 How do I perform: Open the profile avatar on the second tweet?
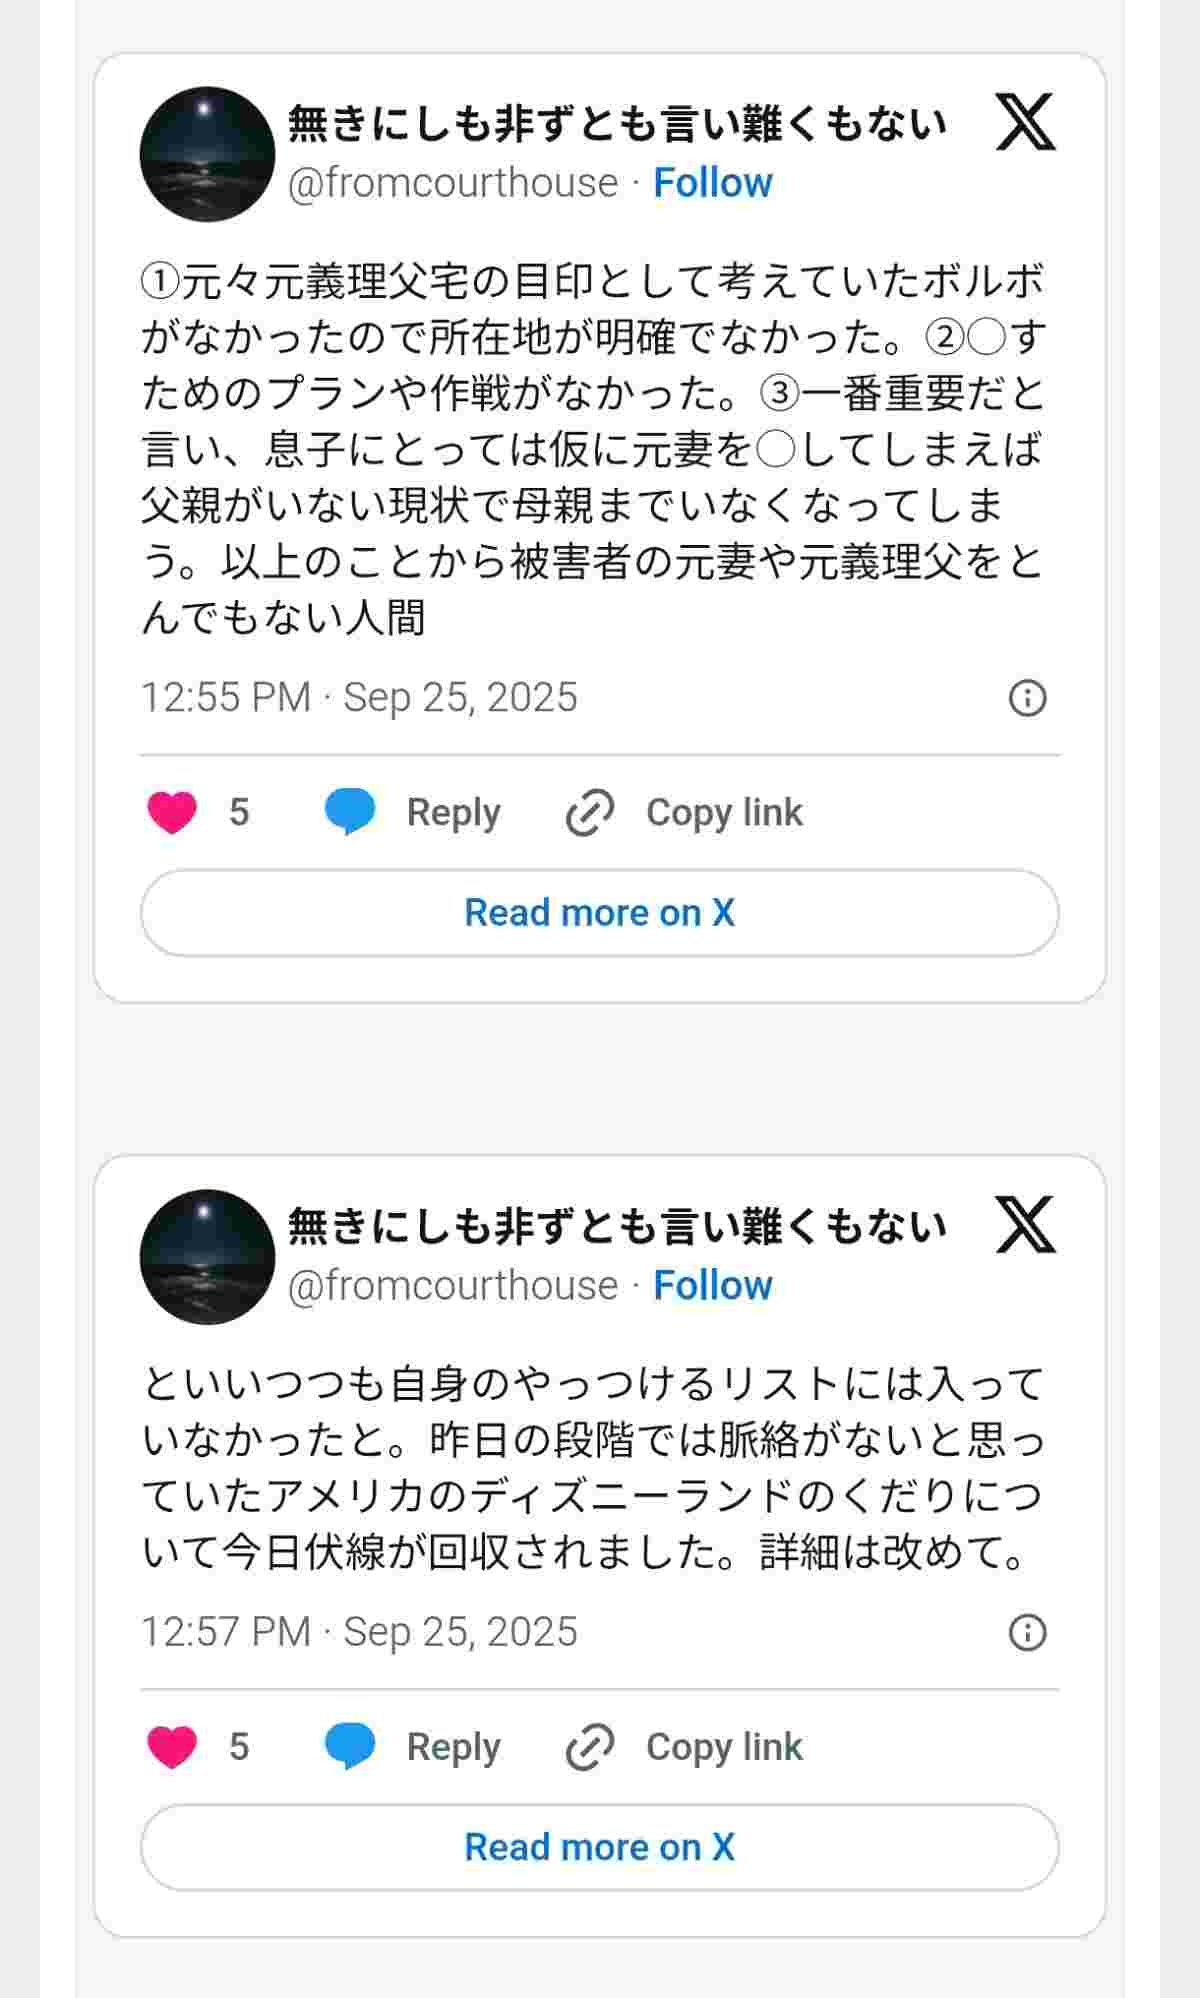207,1257
